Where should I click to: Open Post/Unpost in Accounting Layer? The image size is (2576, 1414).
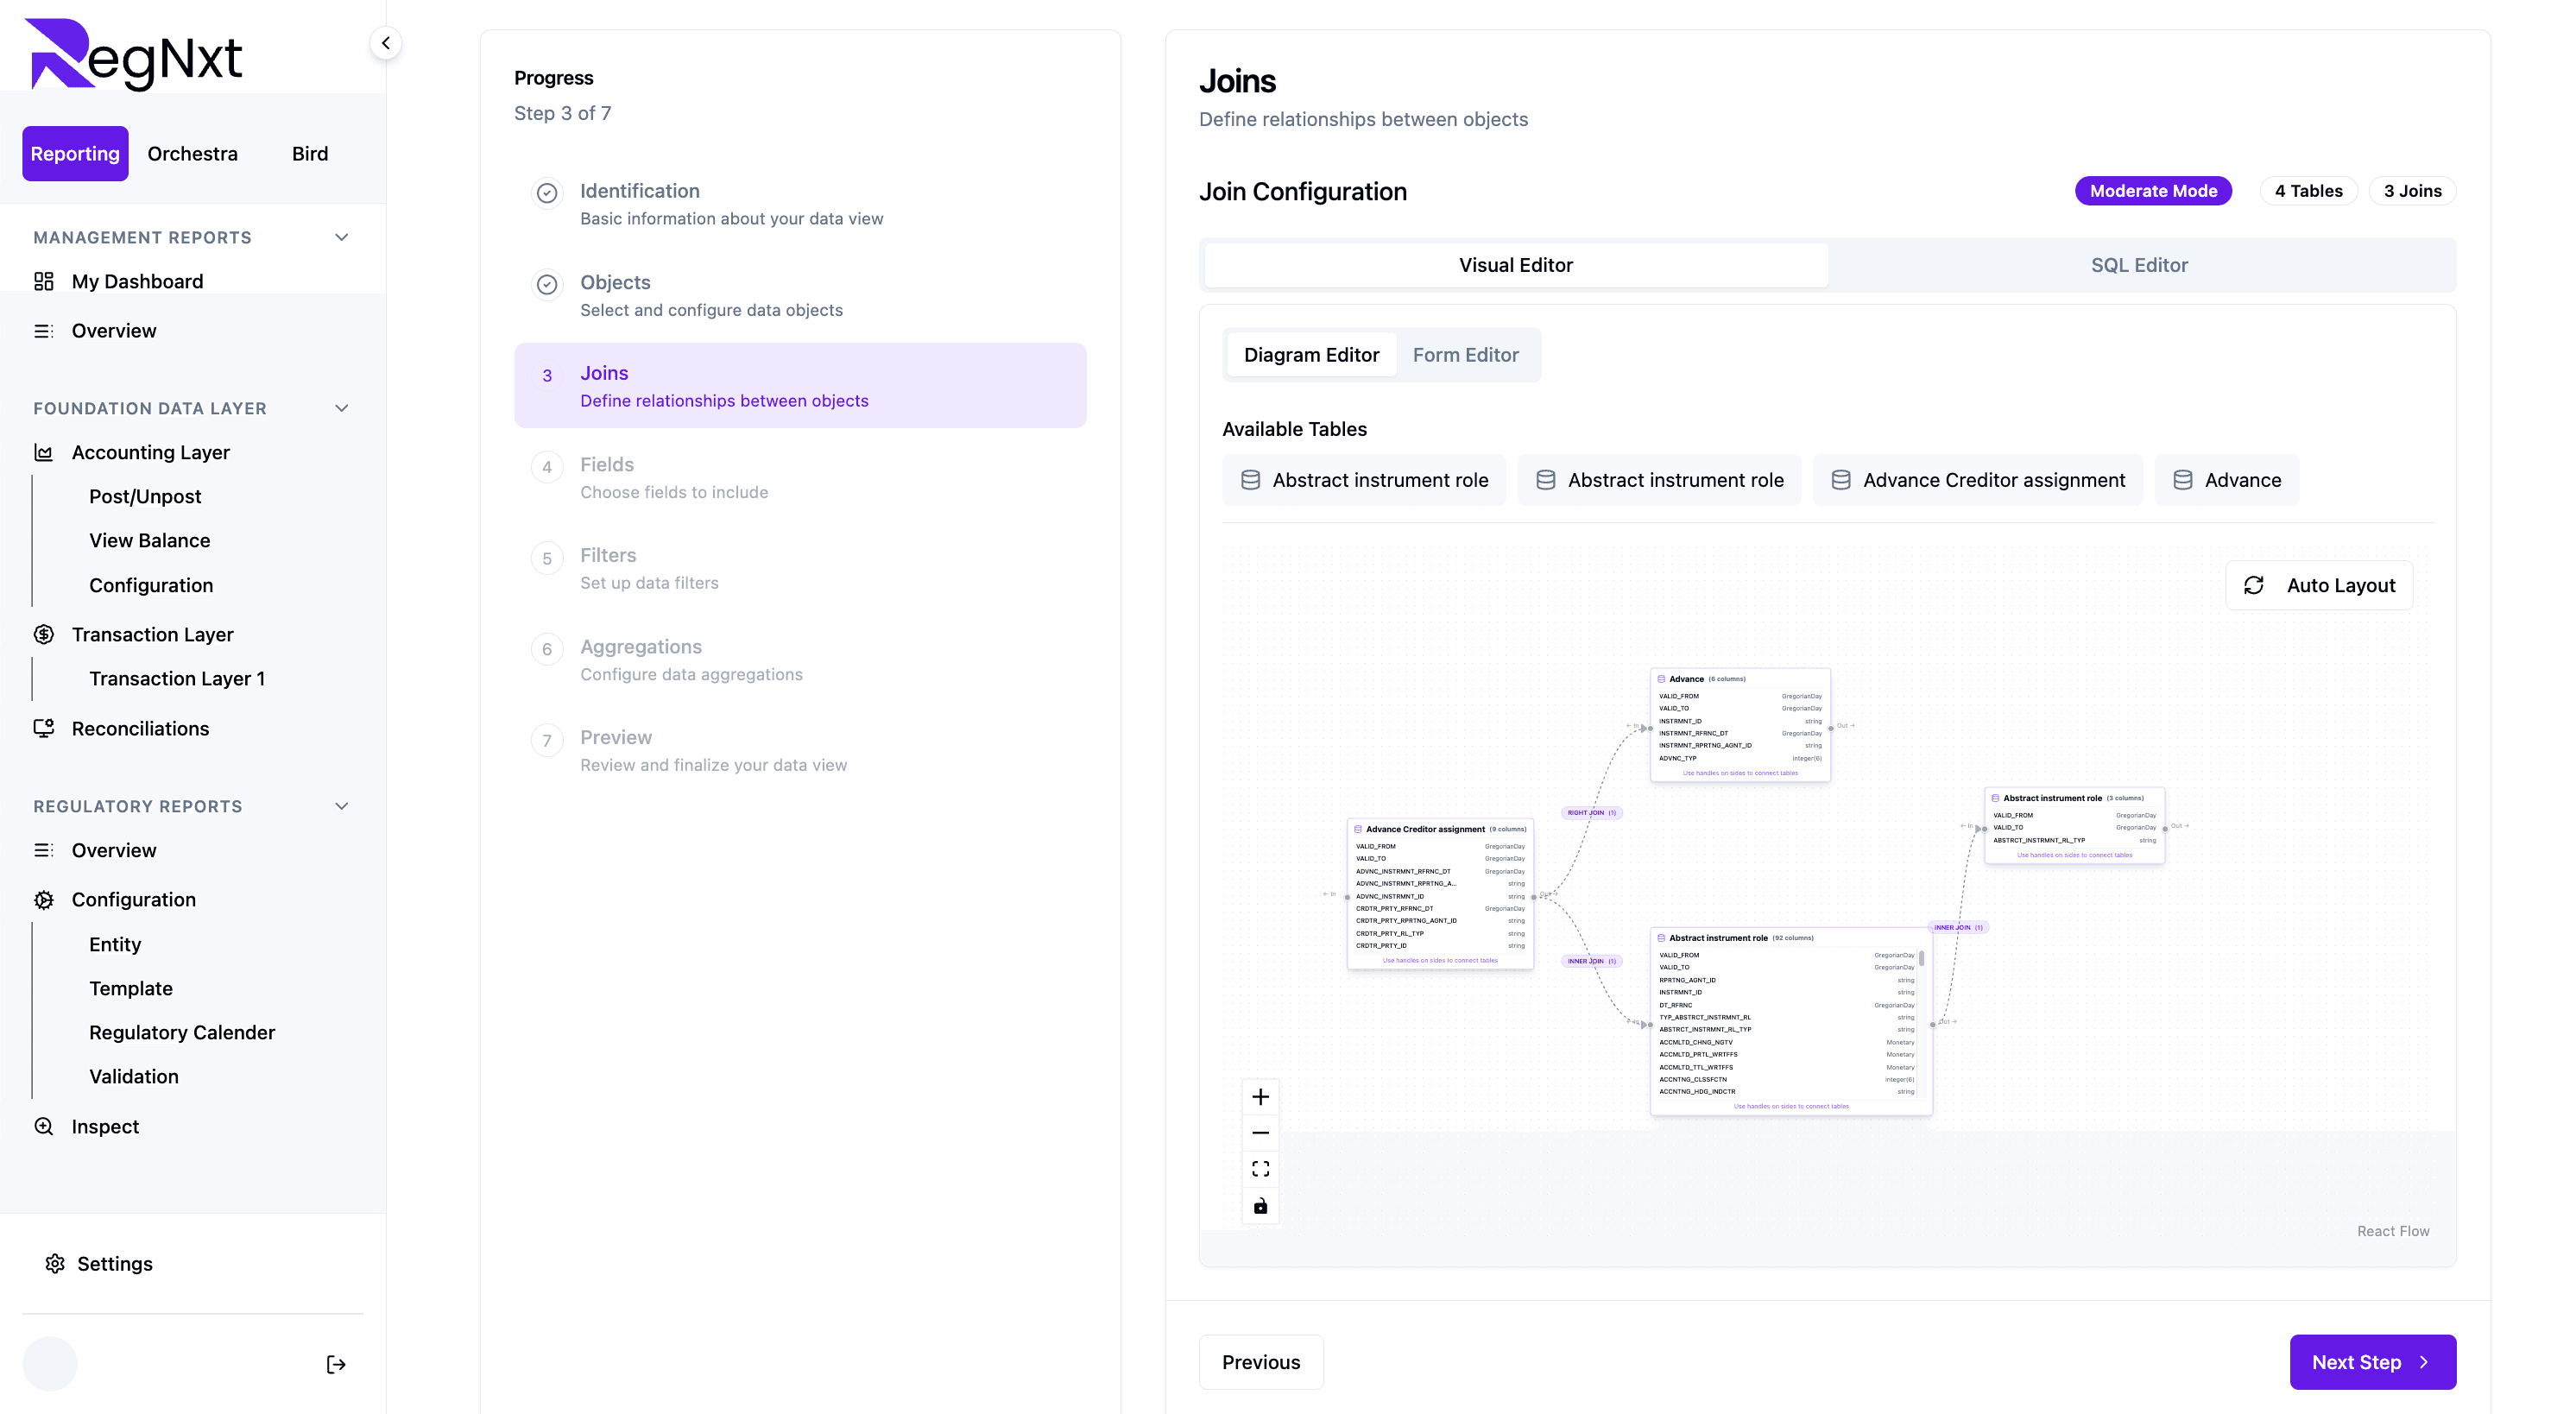pyautogui.click(x=145, y=496)
